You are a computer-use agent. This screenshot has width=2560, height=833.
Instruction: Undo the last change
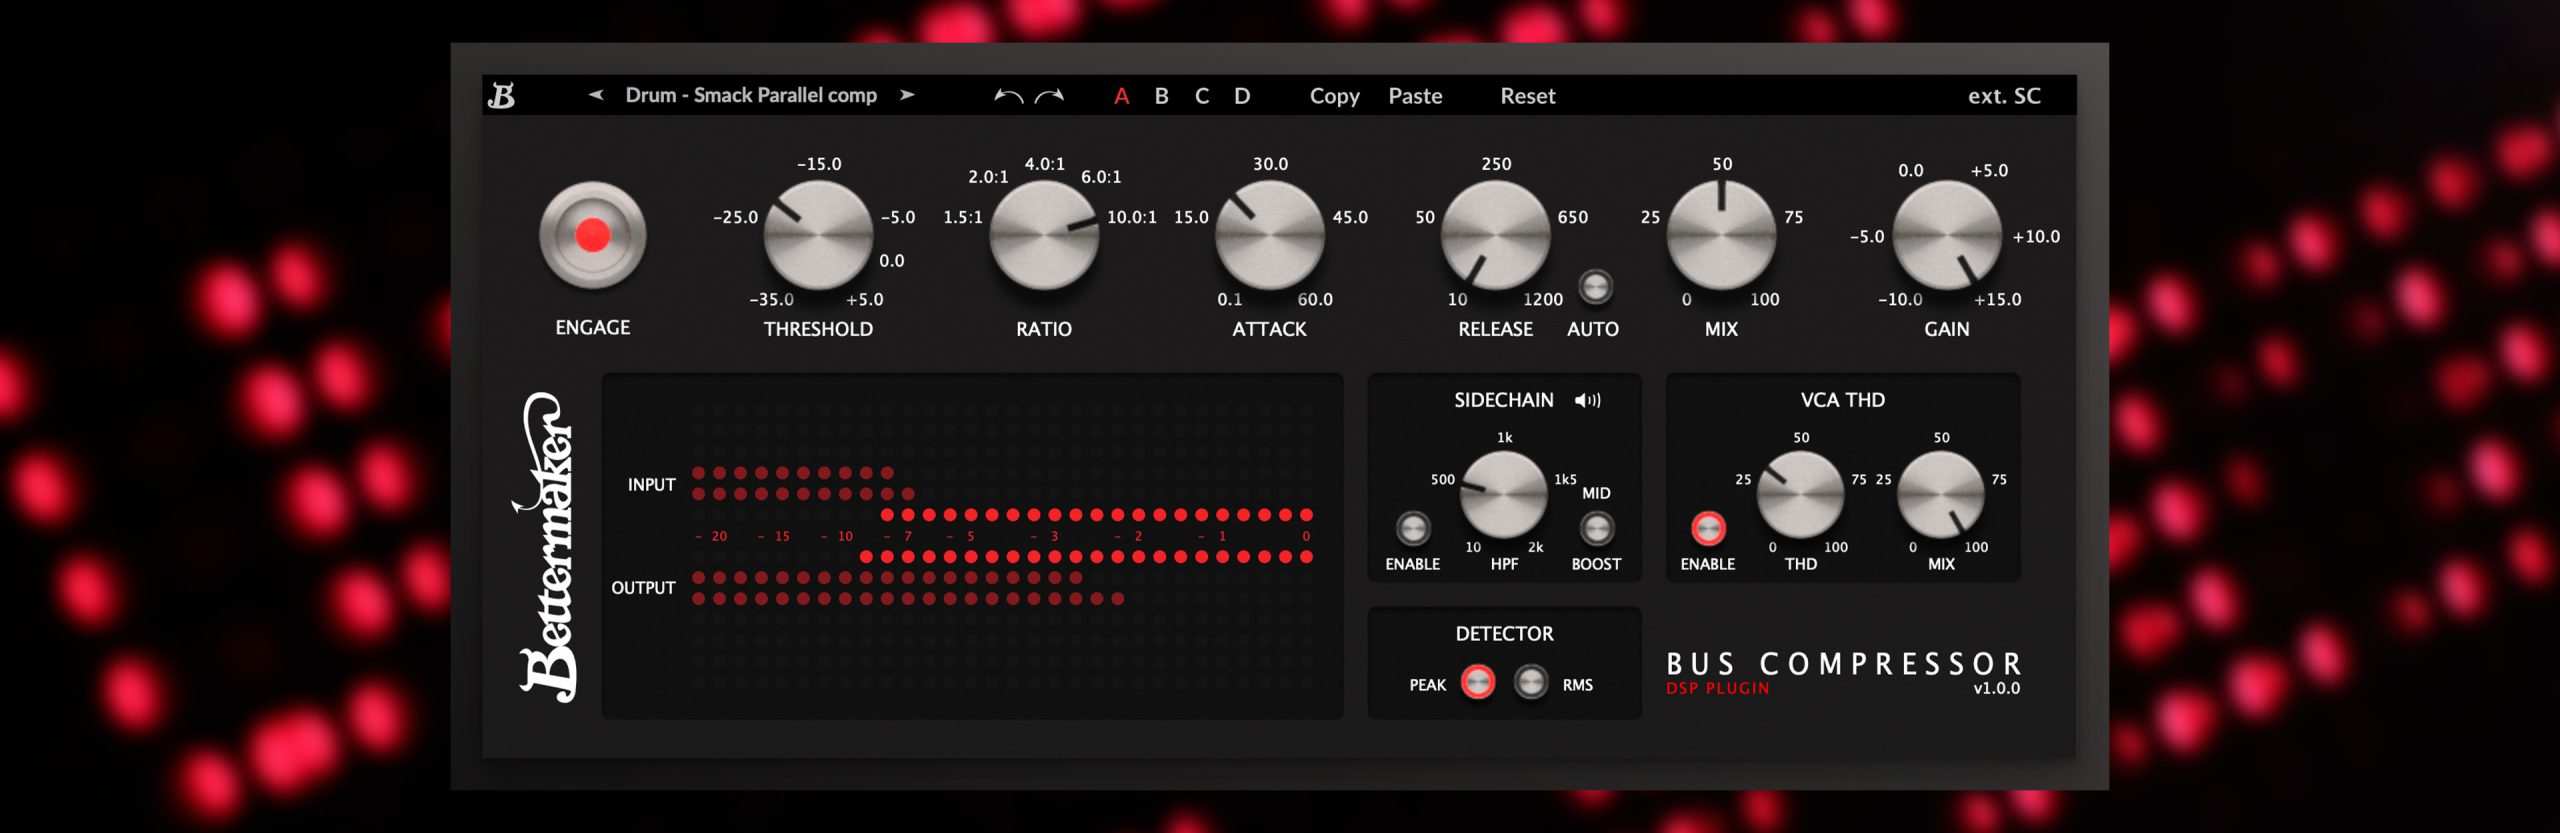pyautogui.click(x=1008, y=96)
